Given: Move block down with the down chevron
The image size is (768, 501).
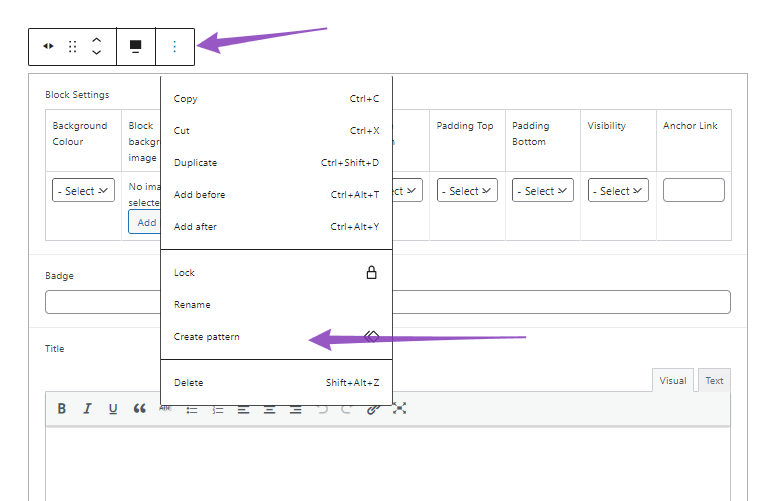Looking at the screenshot, I should pos(96,54).
